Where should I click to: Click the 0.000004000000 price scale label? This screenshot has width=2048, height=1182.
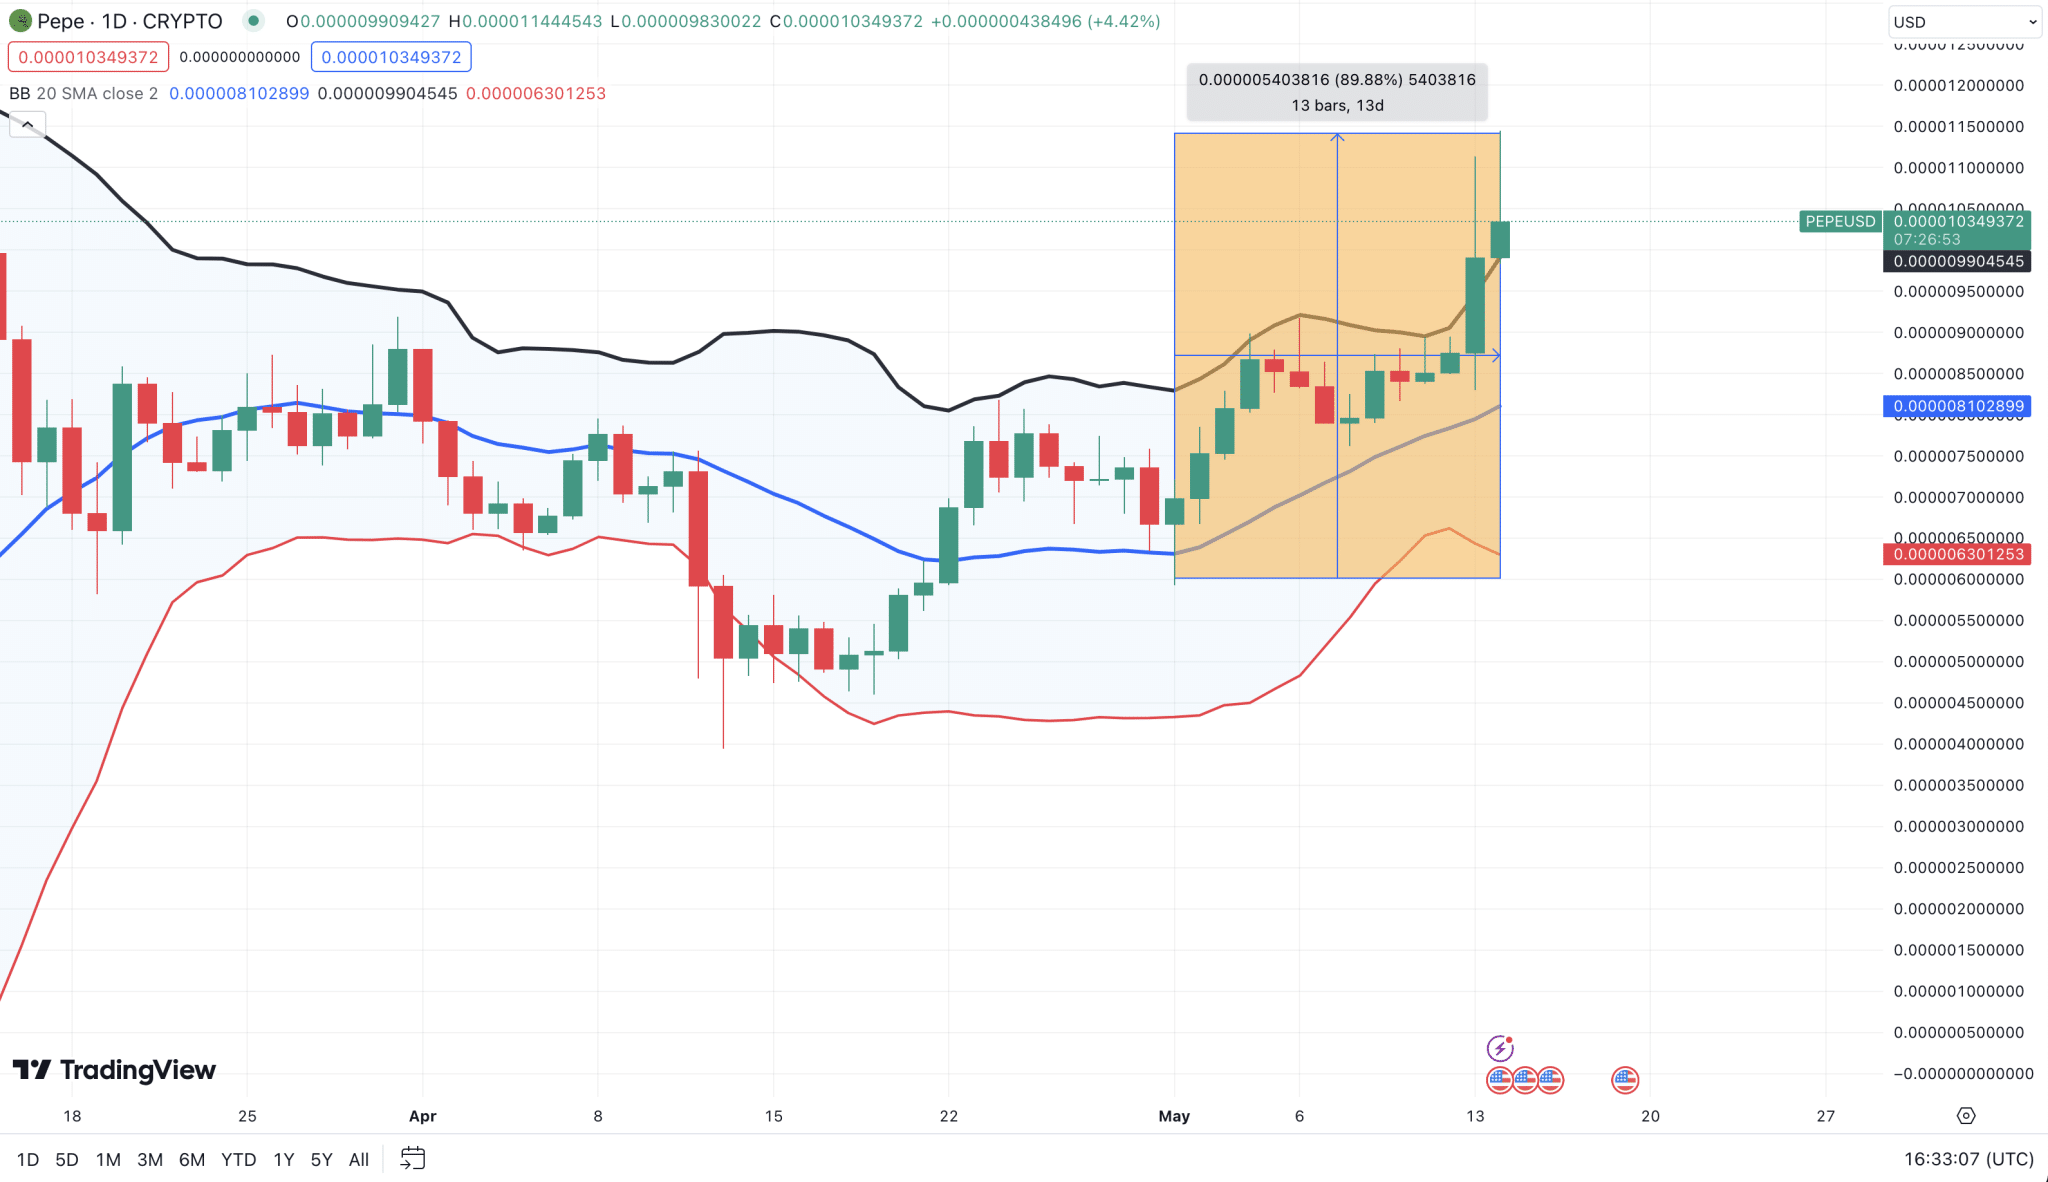1958,744
